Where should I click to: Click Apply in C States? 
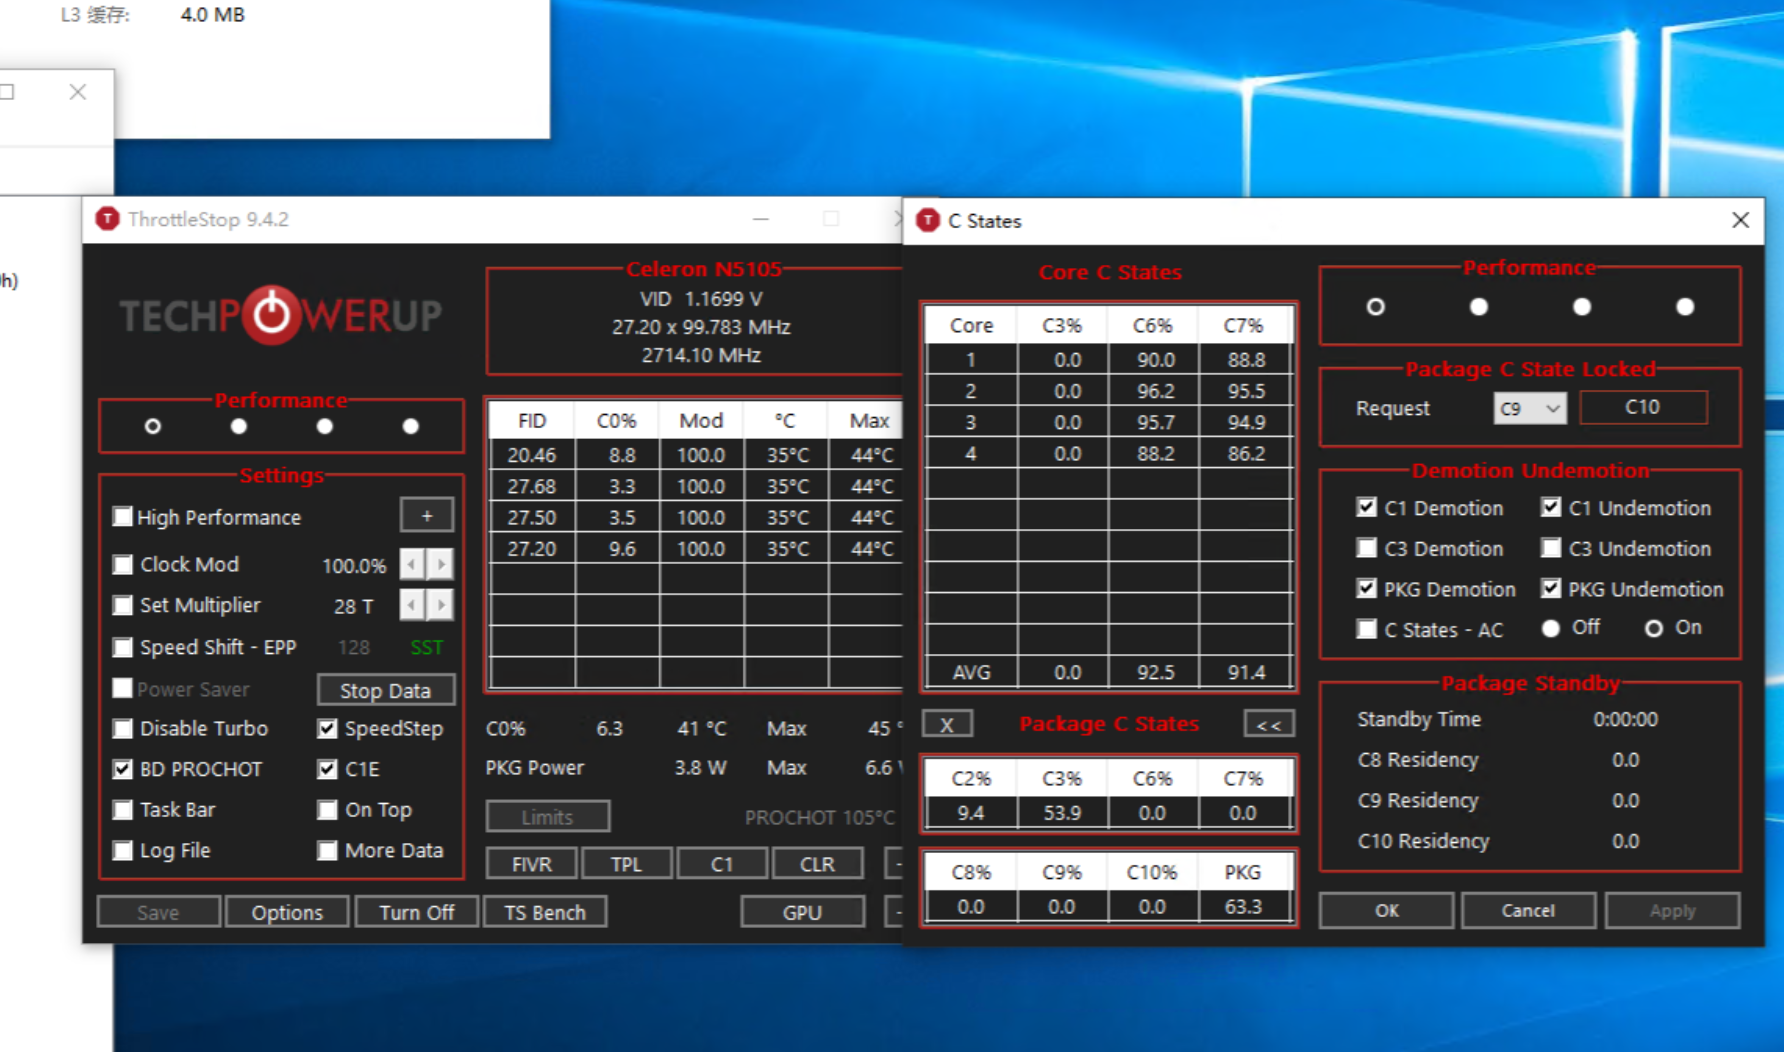pos(1673,910)
